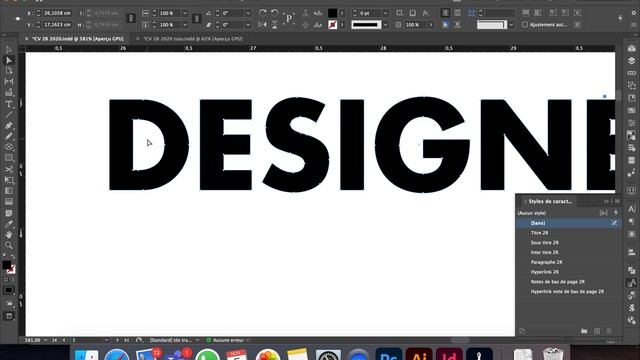
Task: Select the Type tool
Action: coord(9,104)
